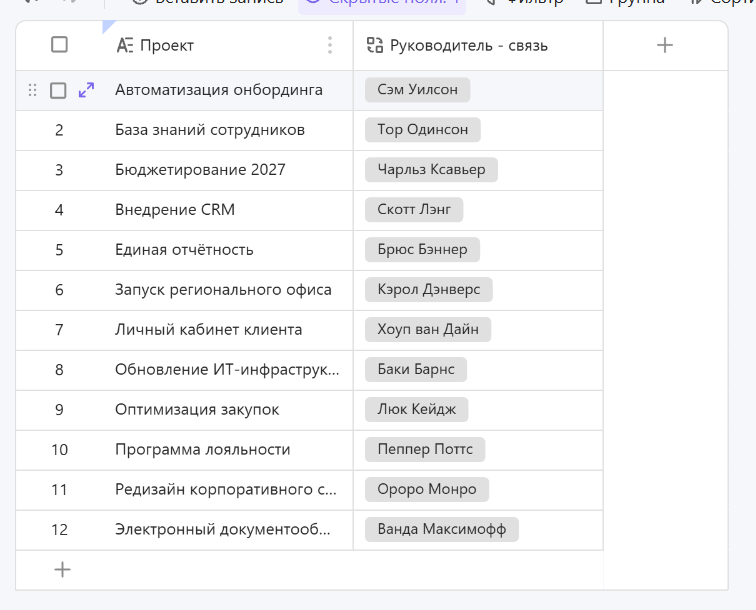Select row number 12
756x610 pixels.
(x=59, y=530)
